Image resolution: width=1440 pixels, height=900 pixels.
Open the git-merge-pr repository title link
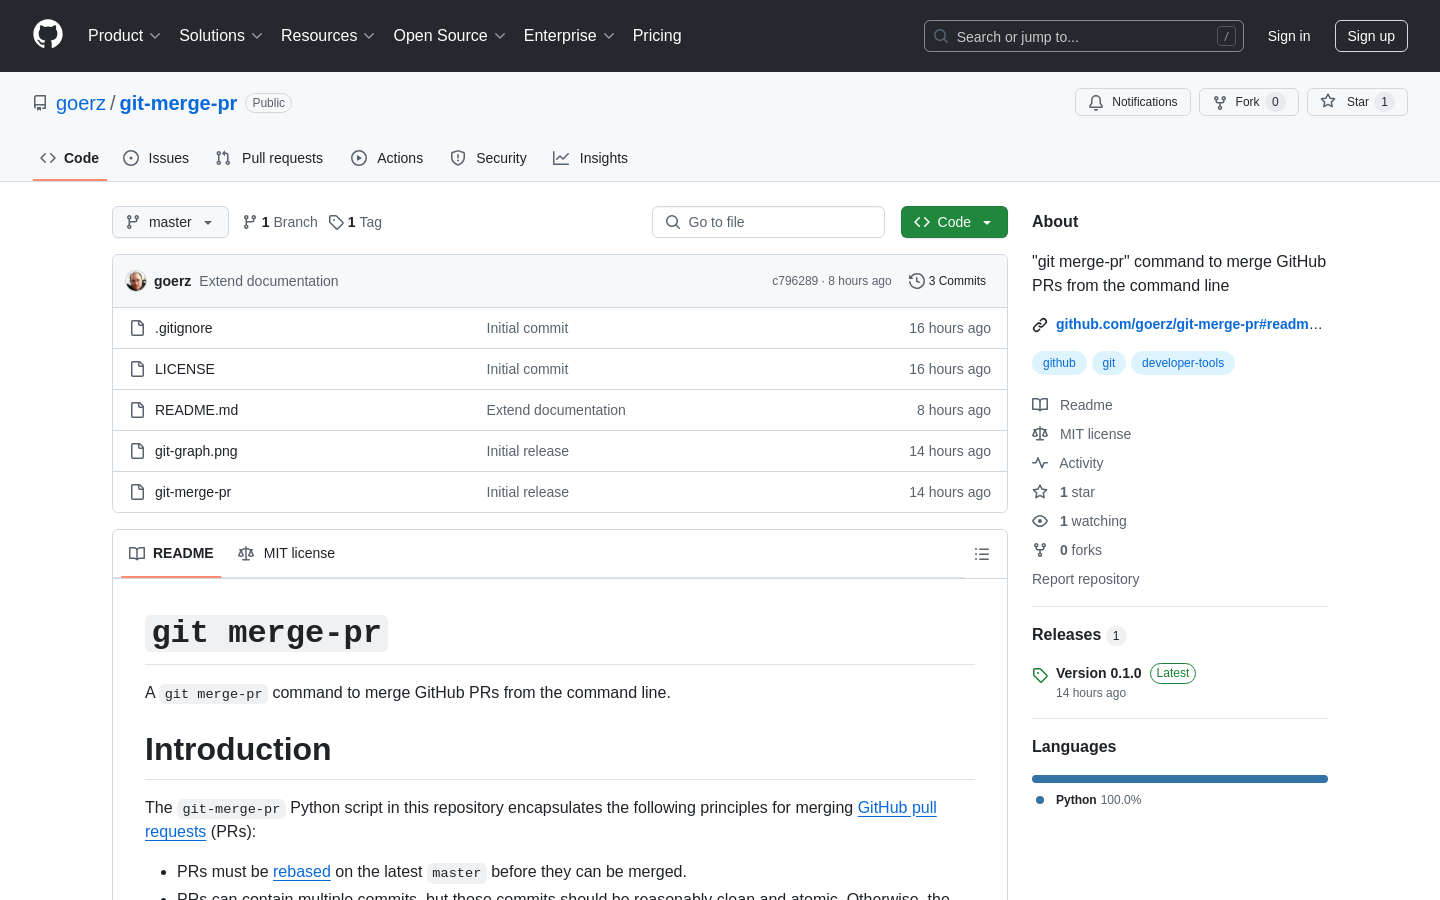click(178, 103)
